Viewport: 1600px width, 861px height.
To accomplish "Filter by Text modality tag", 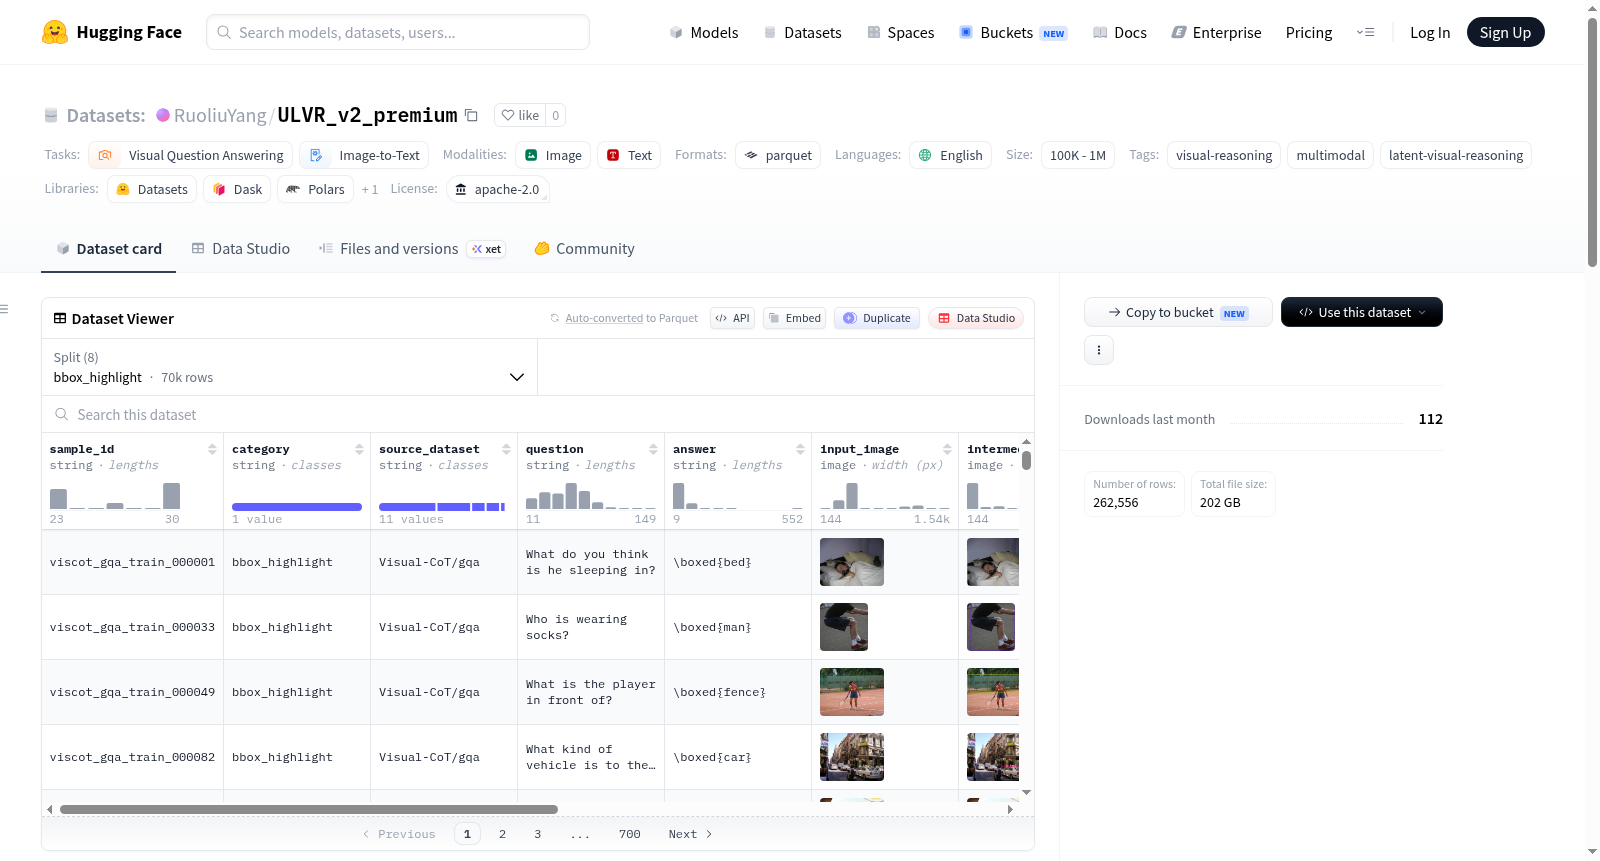I will (629, 155).
